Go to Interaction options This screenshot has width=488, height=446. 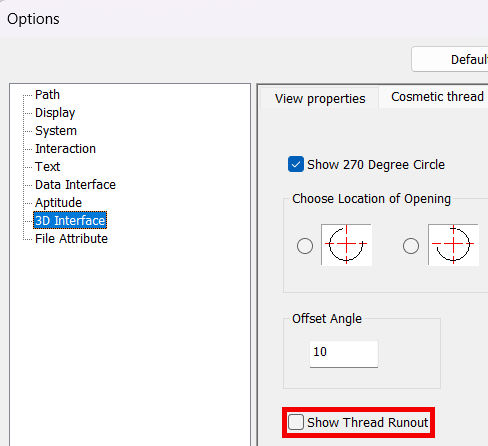tap(65, 149)
